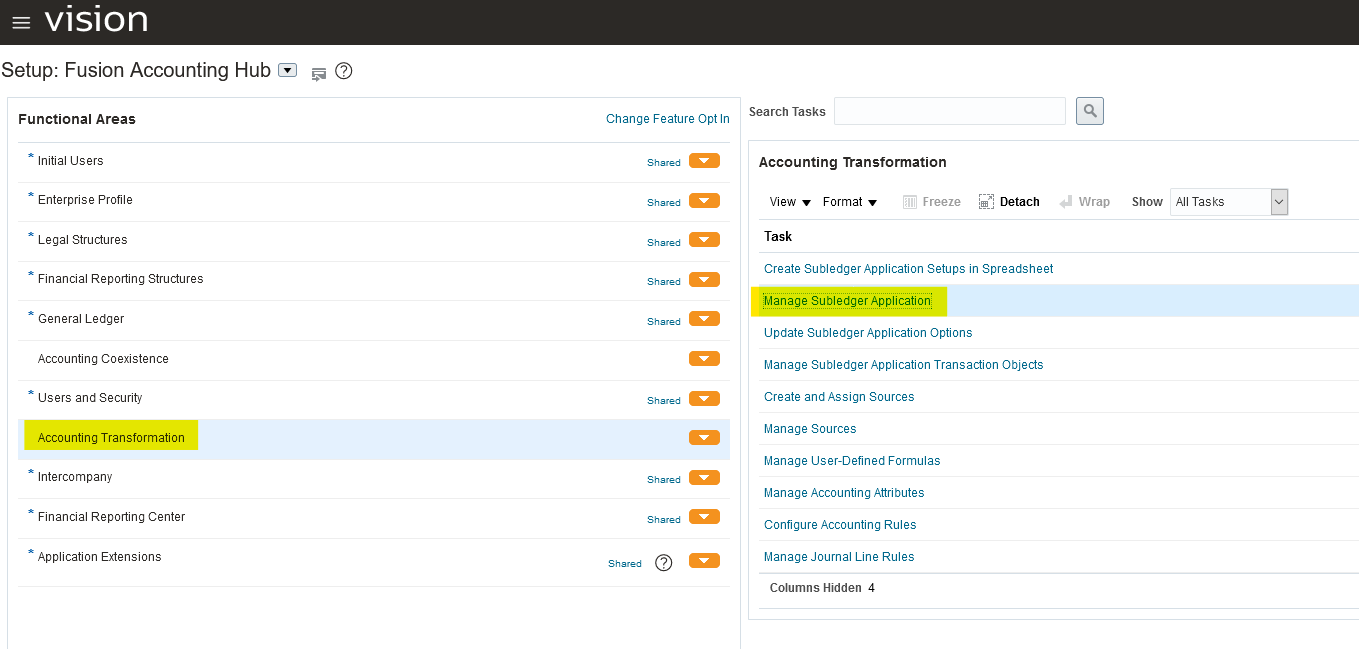Open the hamburger navigator menu
1359x649 pixels.
coord(21,23)
